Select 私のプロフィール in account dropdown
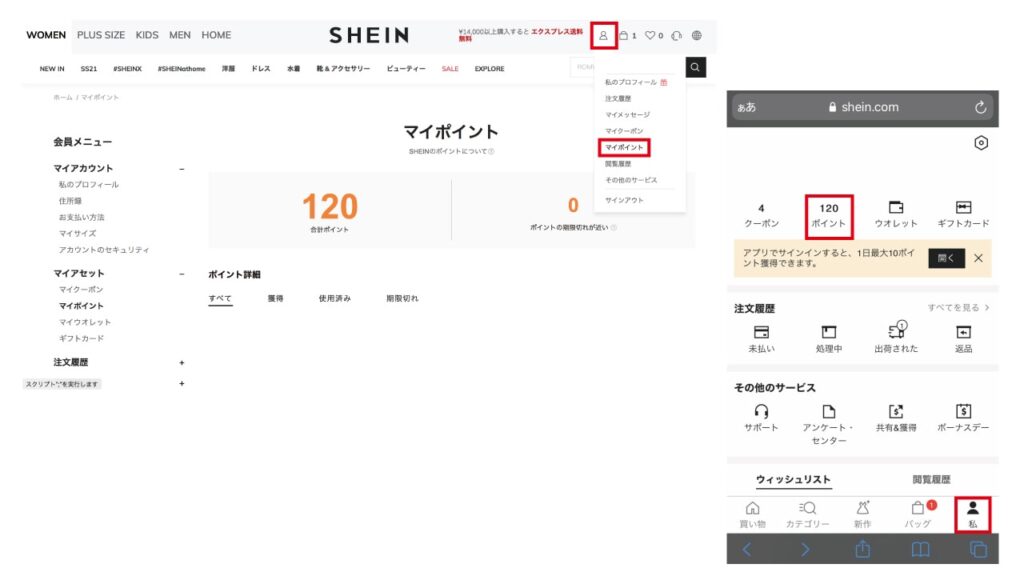 [x=630, y=82]
